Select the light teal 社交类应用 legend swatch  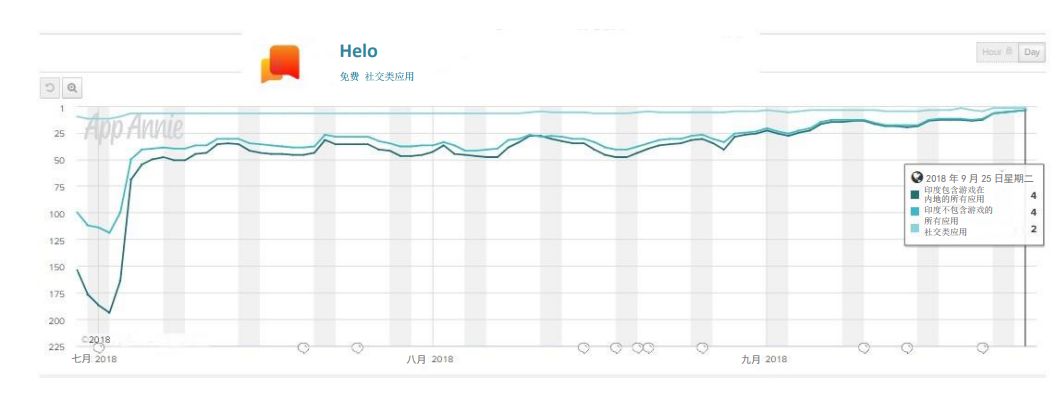pyautogui.click(x=916, y=229)
